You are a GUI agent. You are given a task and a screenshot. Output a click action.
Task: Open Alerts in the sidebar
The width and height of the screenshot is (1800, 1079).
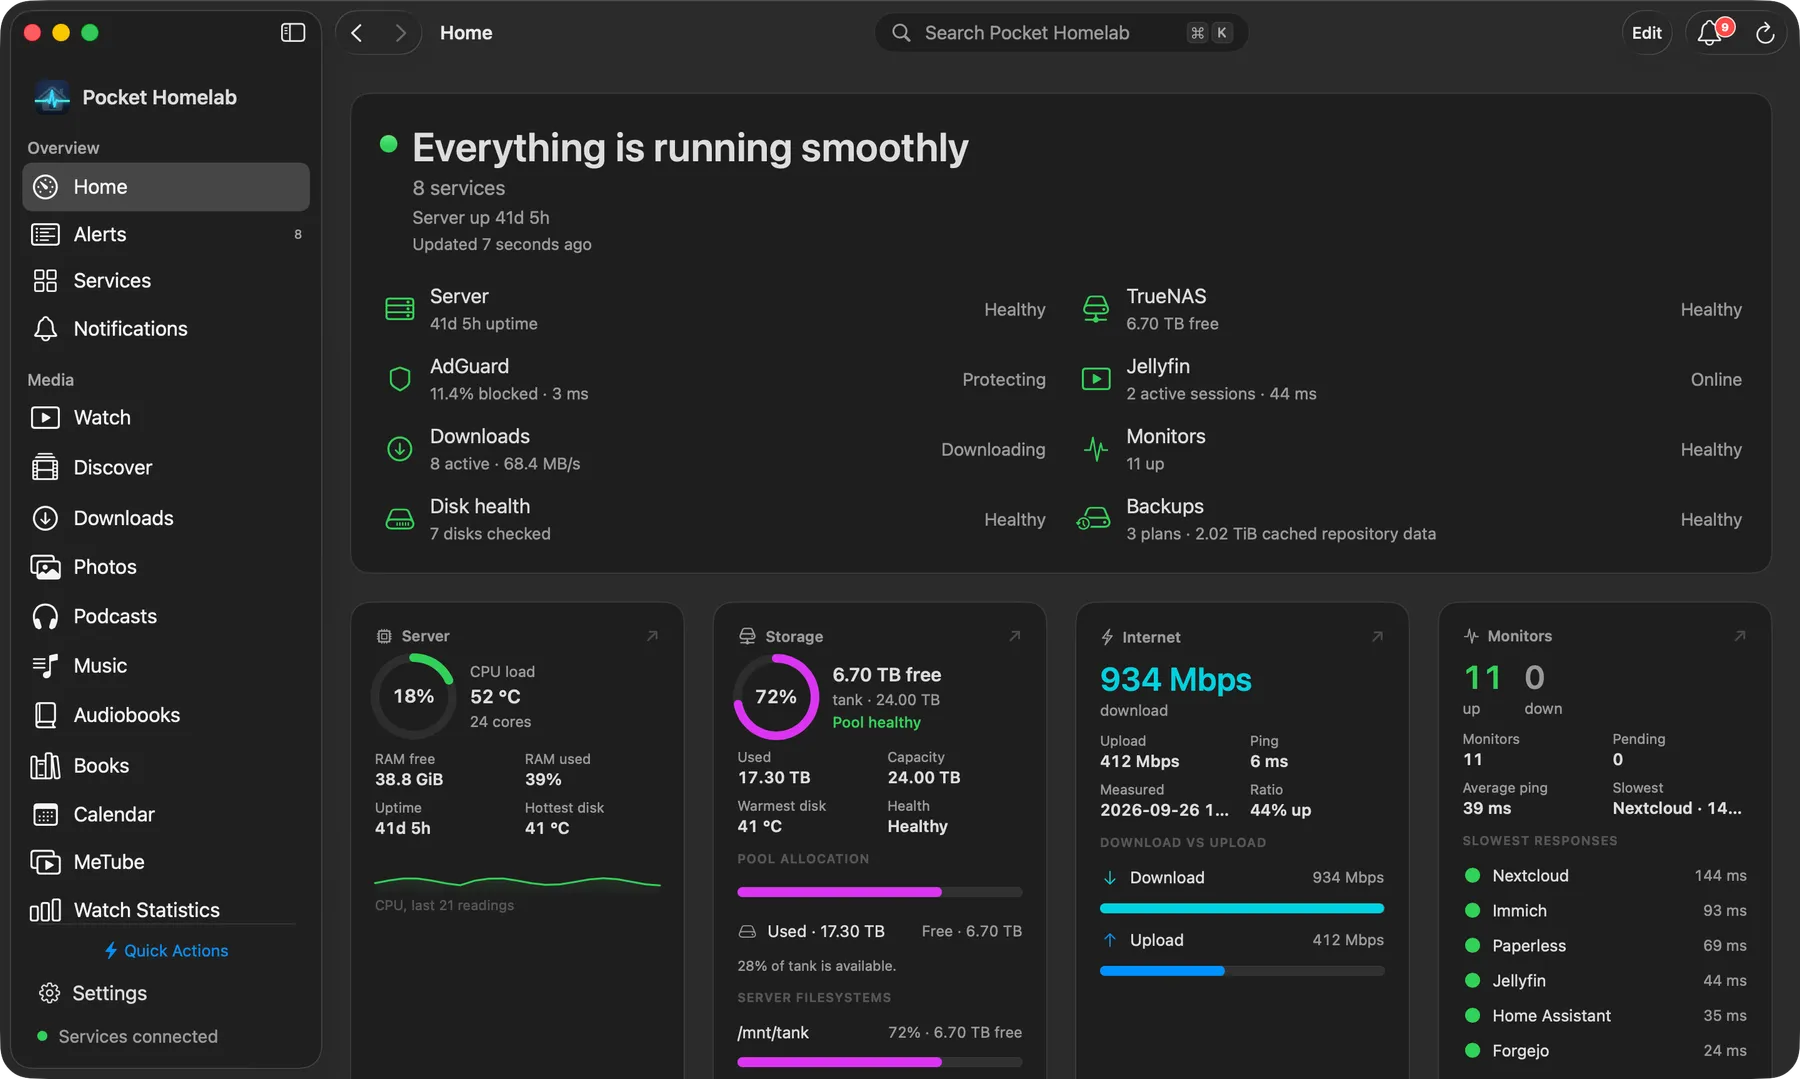coord(166,234)
